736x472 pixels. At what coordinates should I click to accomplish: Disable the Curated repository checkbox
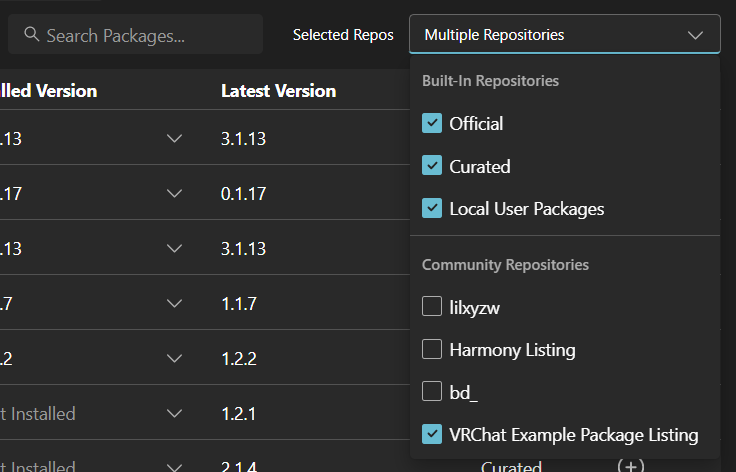point(432,166)
